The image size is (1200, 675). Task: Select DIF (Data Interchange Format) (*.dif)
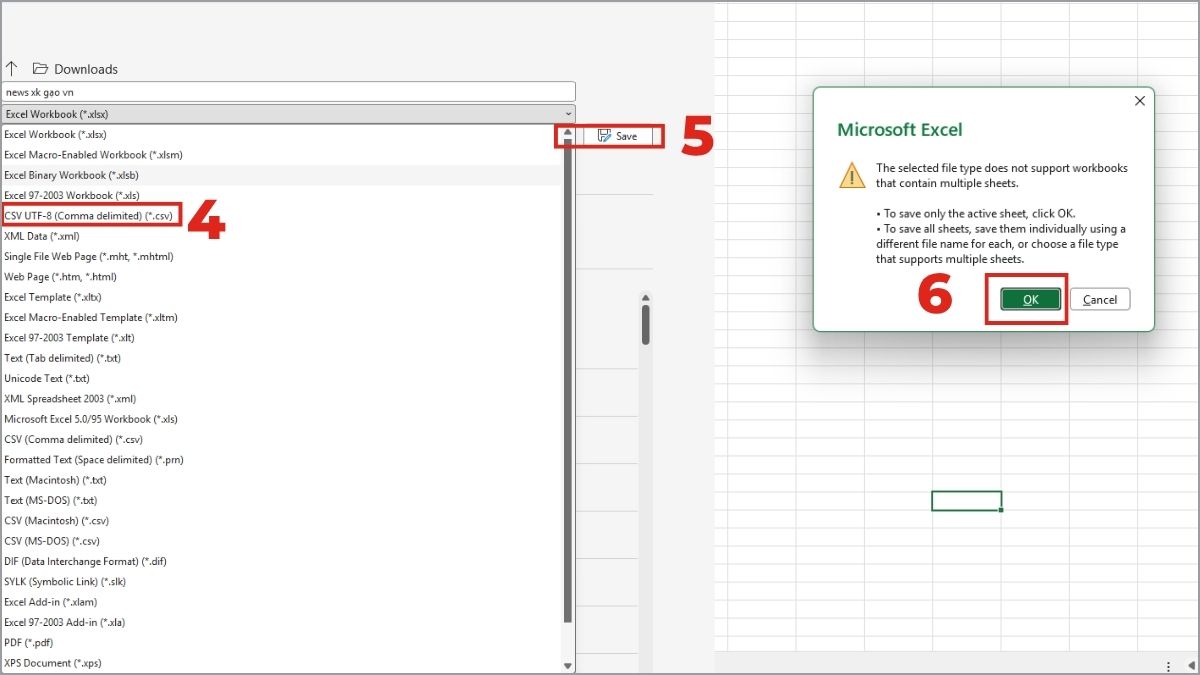click(280, 561)
